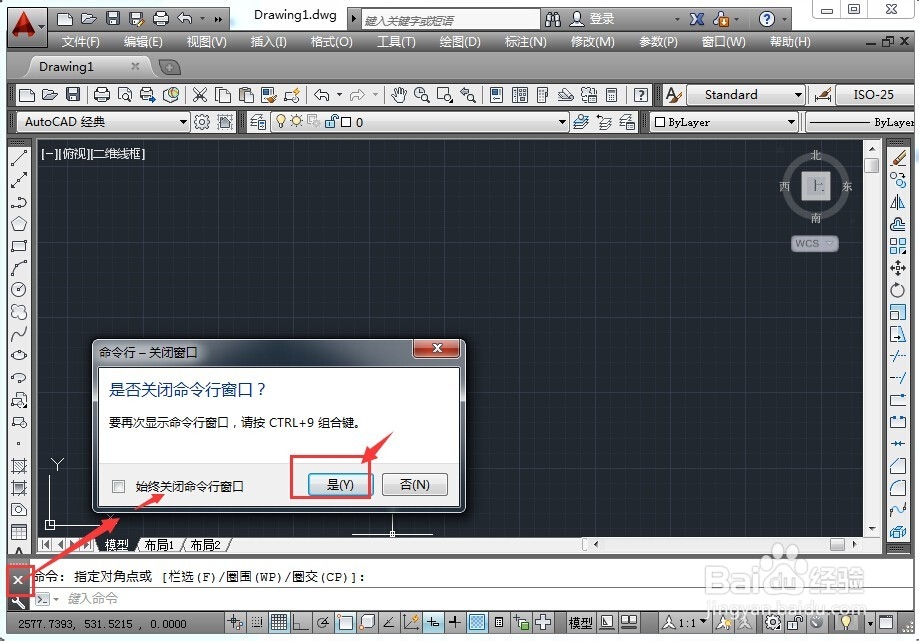Click the Help question mark toolbar icon
The height and width of the screenshot is (641, 919).
(x=641, y=95)
